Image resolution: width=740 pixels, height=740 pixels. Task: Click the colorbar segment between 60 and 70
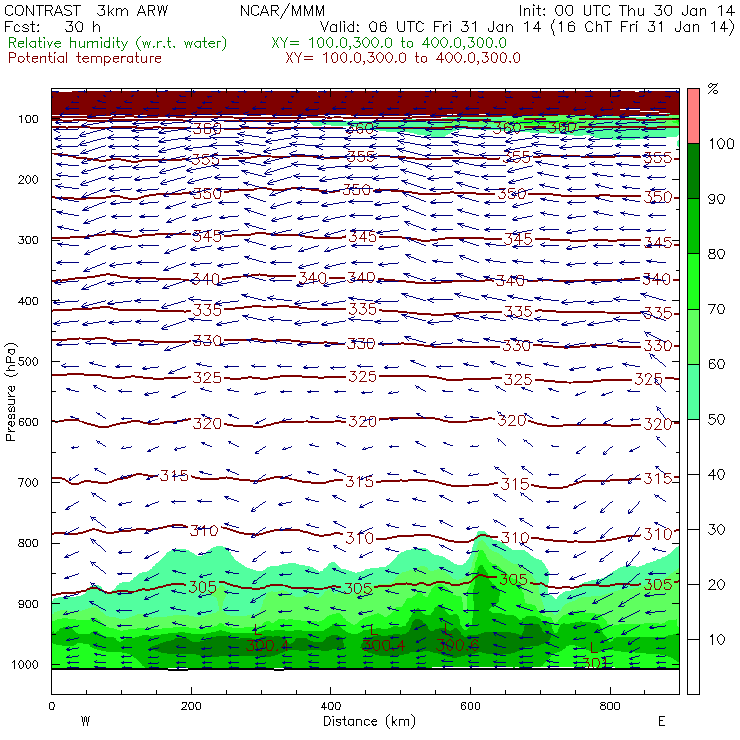[x=693, y=336]
